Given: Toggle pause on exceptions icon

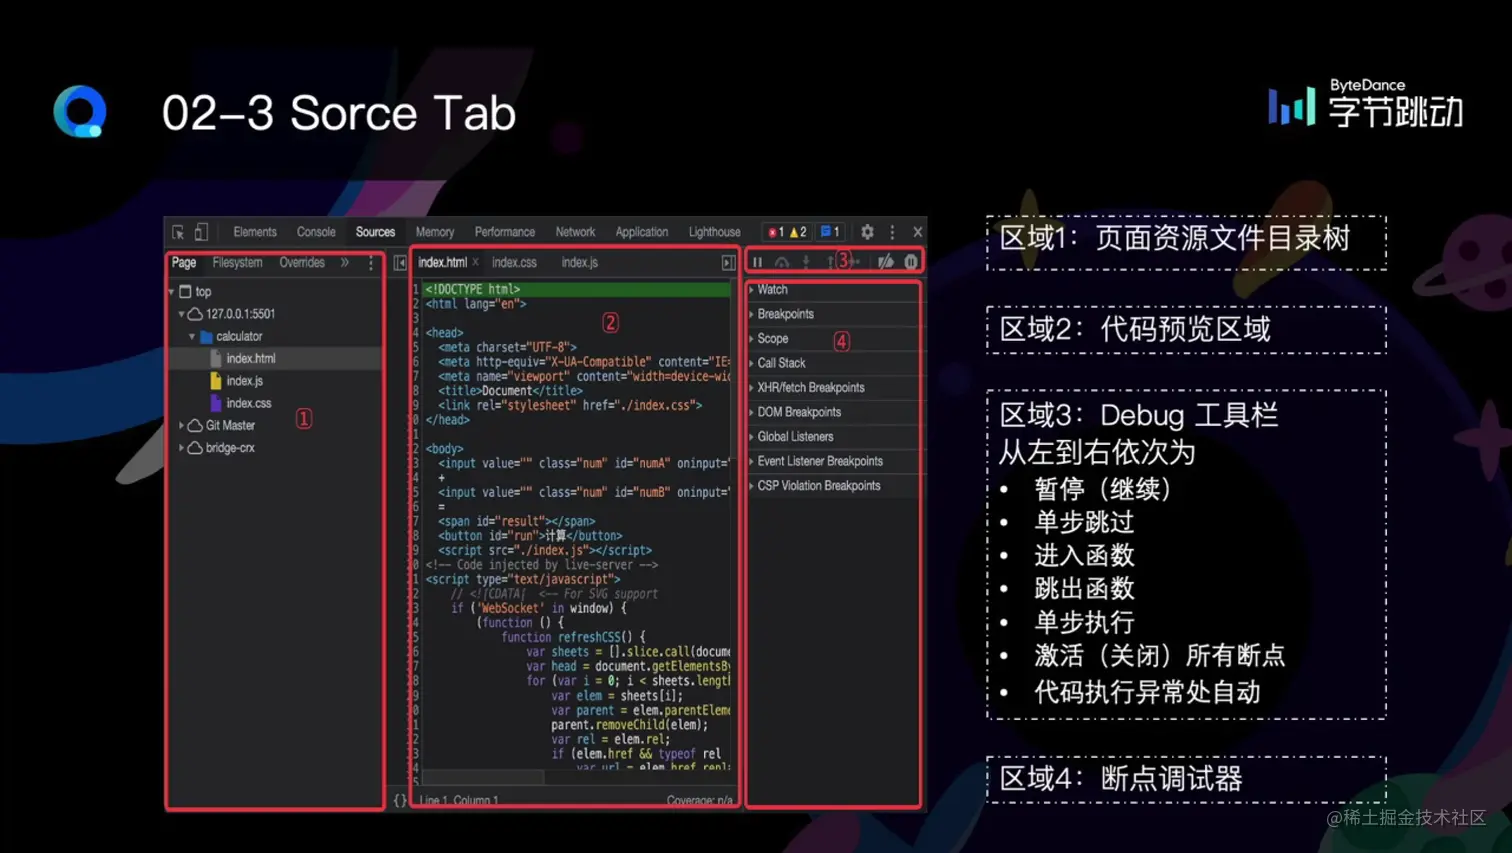Looking at the screenshot, I should click(x=911, y=262).
